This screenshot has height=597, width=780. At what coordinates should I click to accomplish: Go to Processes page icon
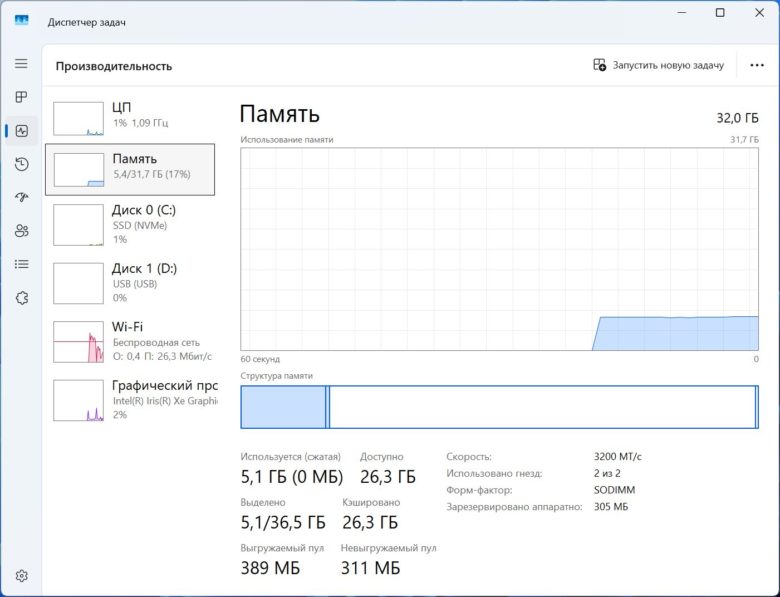tap(21, 97)
